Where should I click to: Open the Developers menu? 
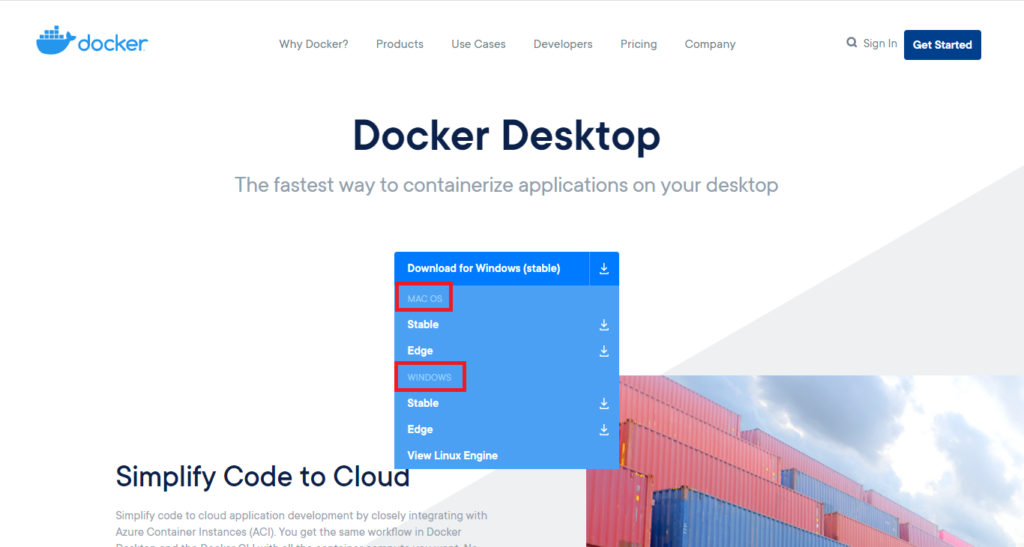(563, 44)
